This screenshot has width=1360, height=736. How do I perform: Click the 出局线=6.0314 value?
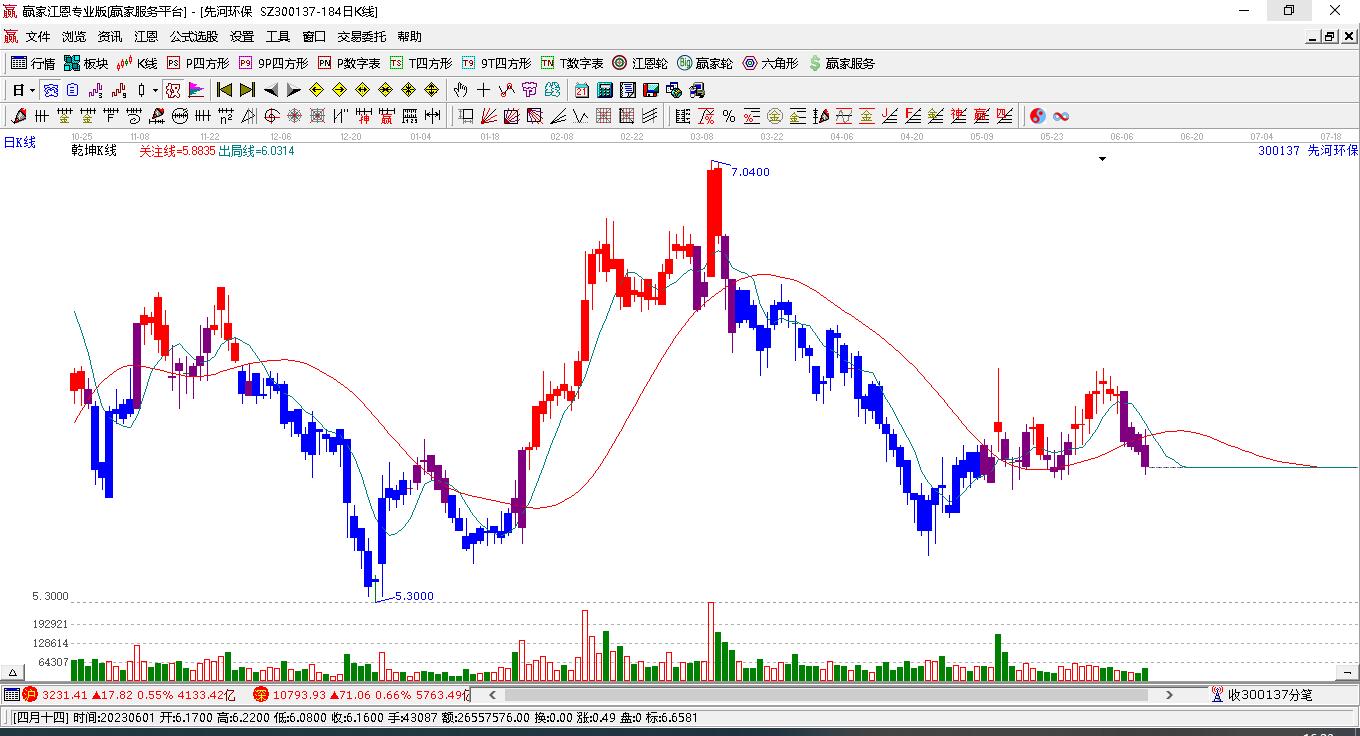pyautogui.click(x=257, y=151)
